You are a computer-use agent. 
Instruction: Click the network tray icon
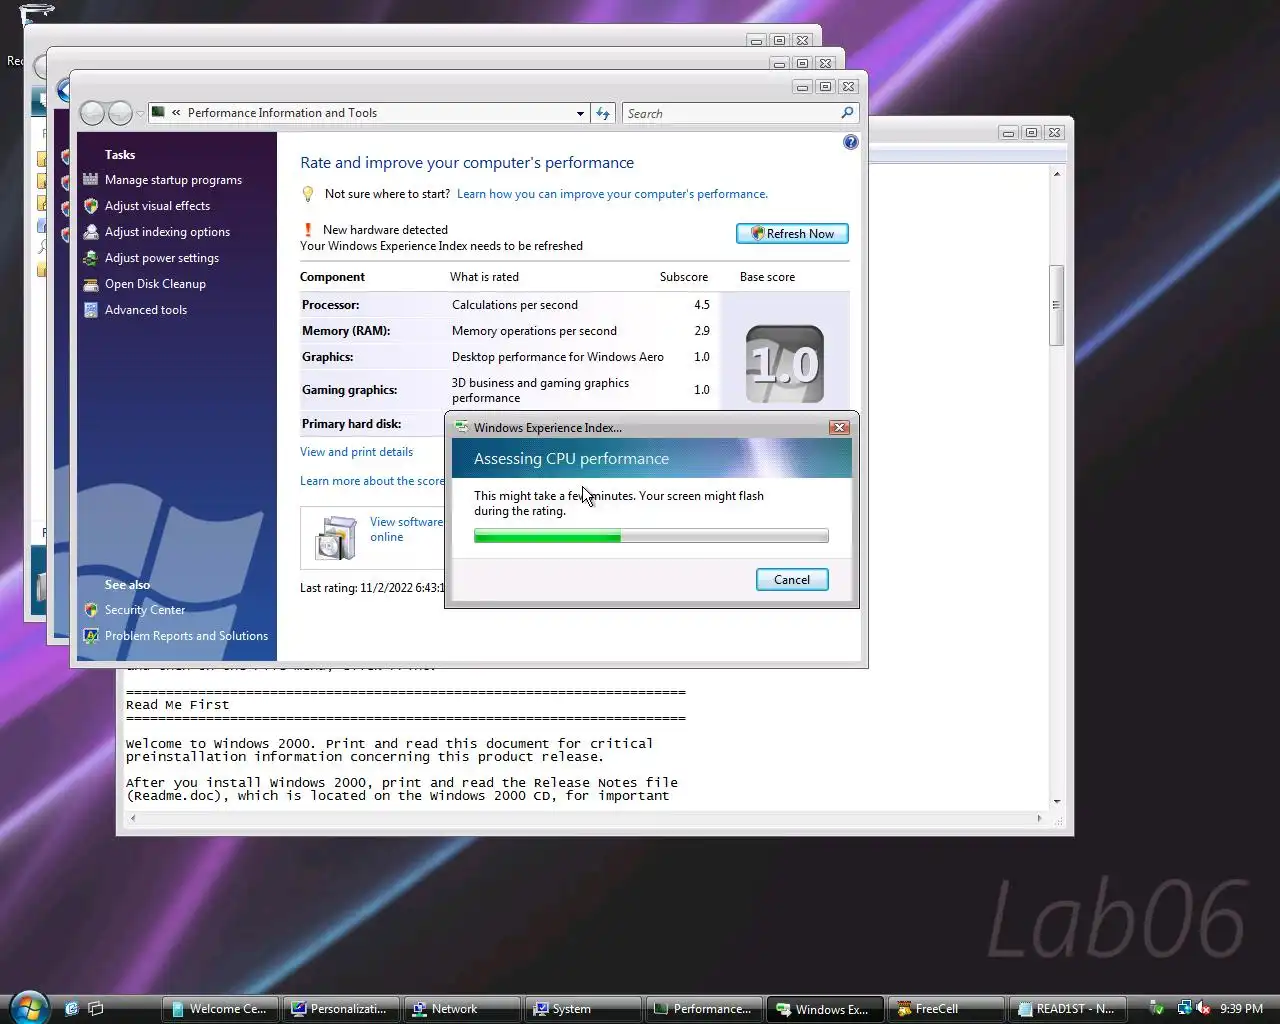pyautogui.click(x=1184, y=1008)
